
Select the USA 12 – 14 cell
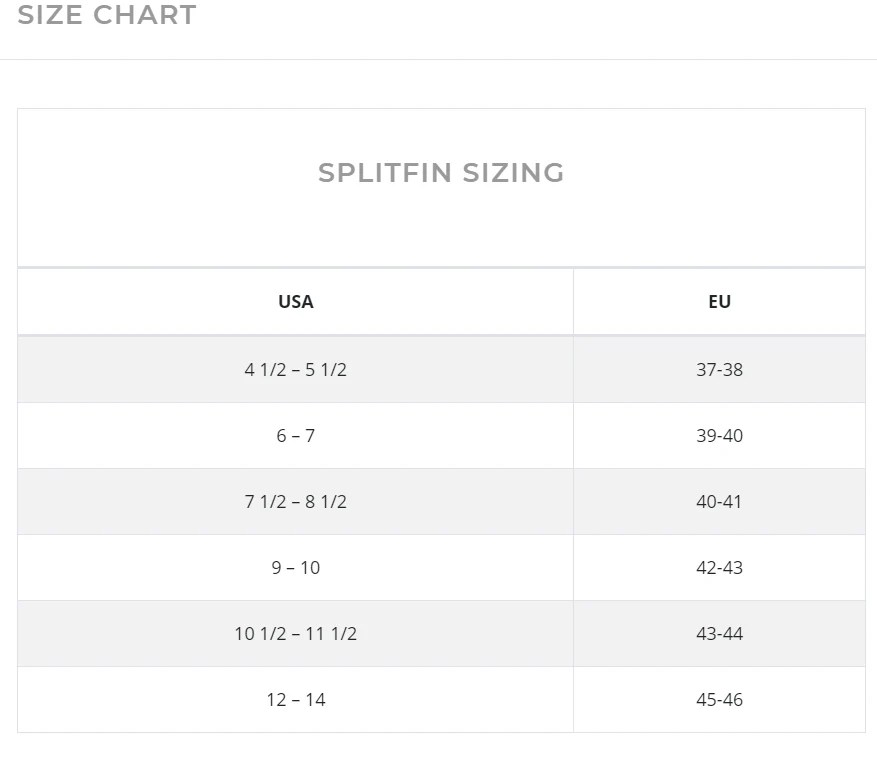[x=295, y=699]
